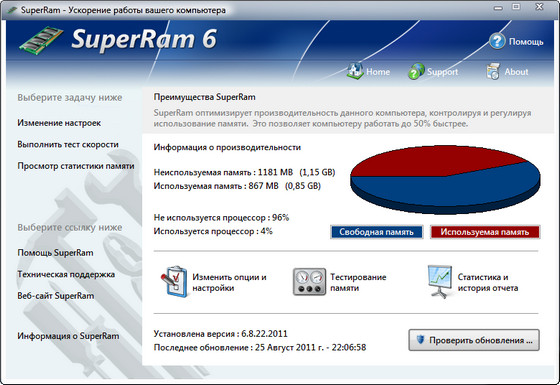
Task: Select Выполнить тест скорости task
Action: coord(68,145)
